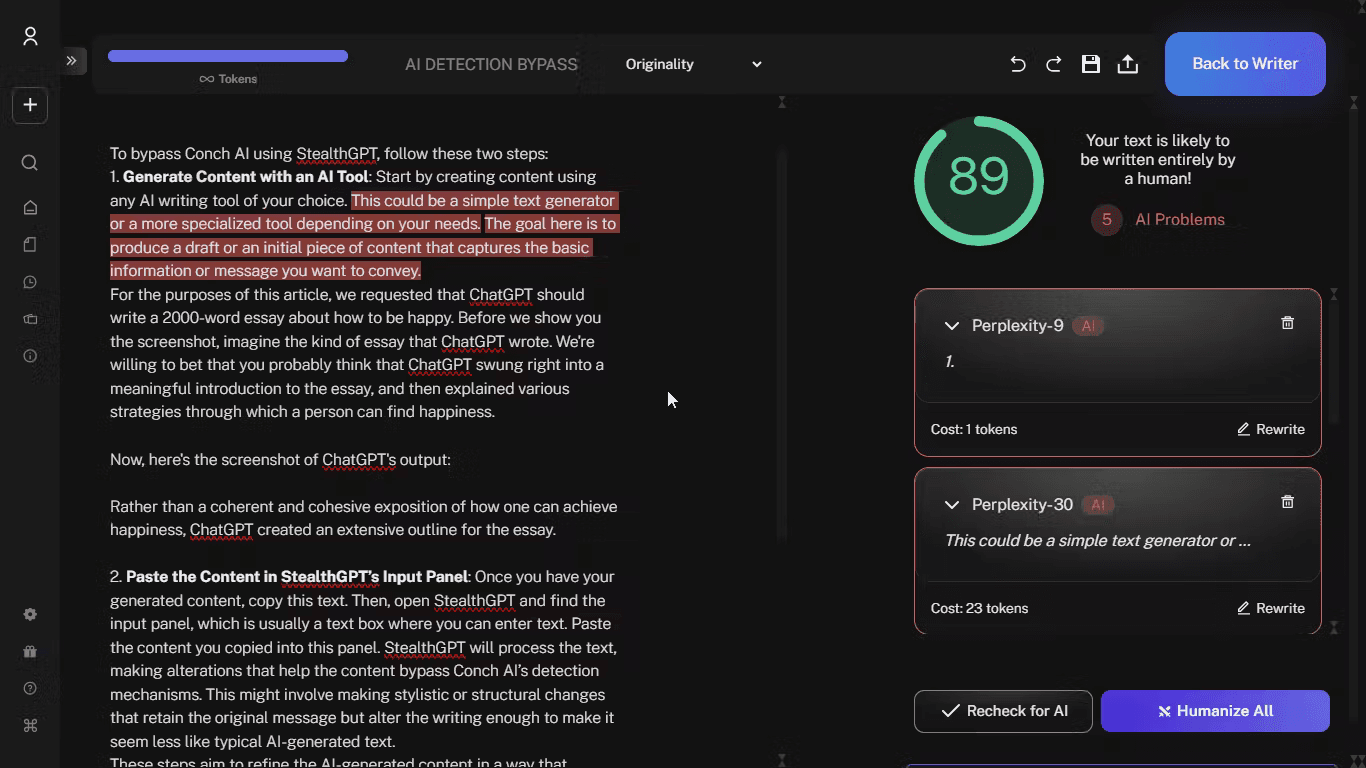Screen dimensions: 1366x768
Task: Undo the last change
Action: 1018,64
